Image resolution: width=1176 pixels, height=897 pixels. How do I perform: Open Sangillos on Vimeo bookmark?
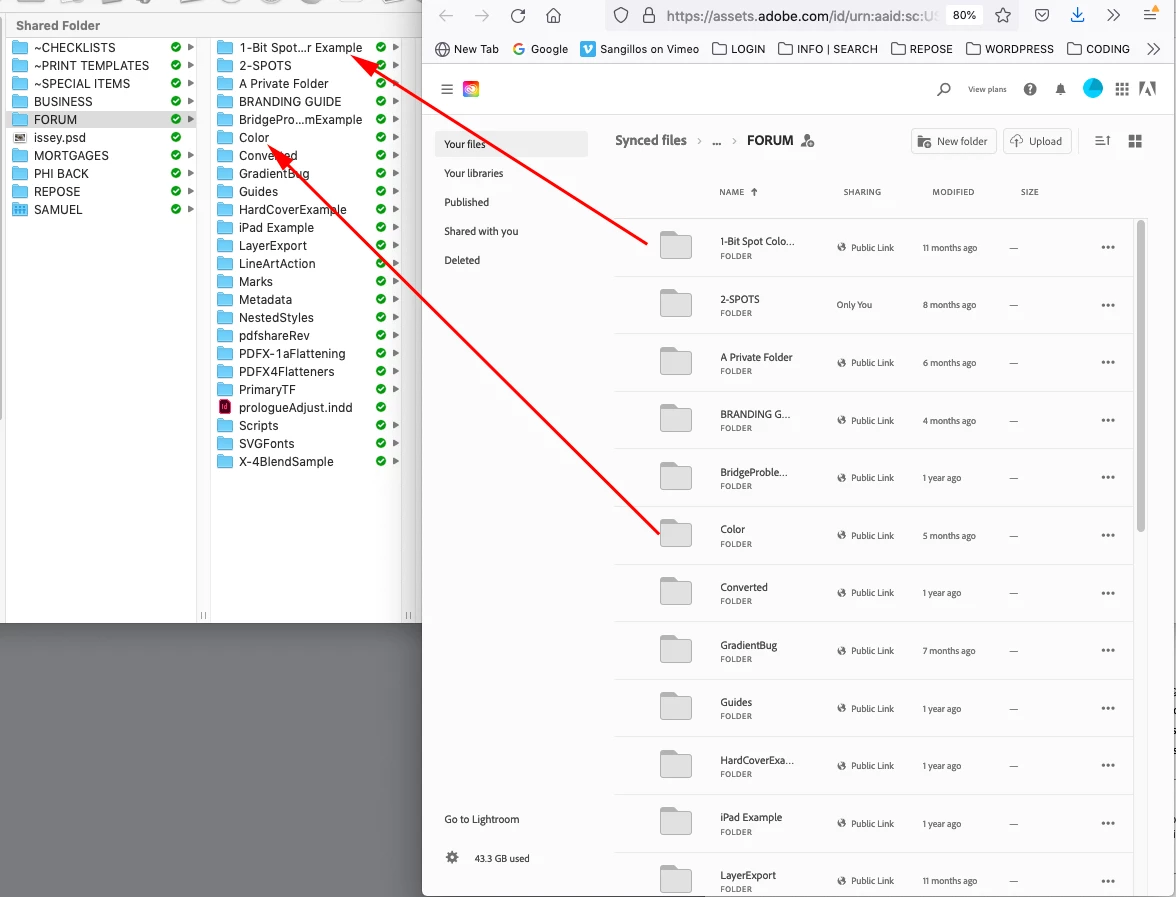[640, 49]
